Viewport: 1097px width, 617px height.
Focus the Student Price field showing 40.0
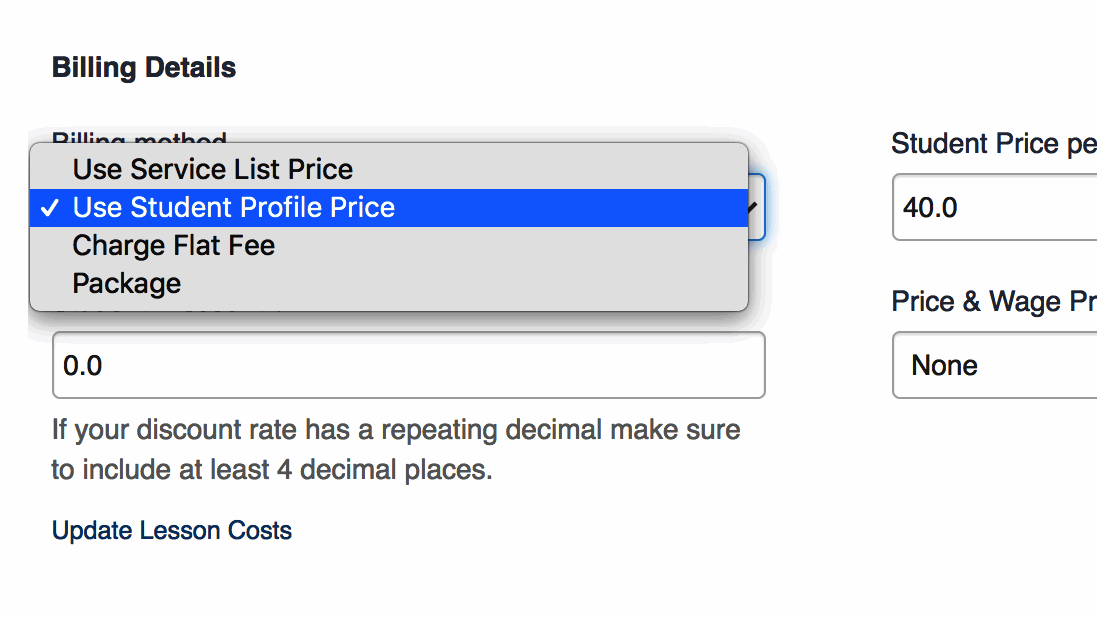coord(994,207)
